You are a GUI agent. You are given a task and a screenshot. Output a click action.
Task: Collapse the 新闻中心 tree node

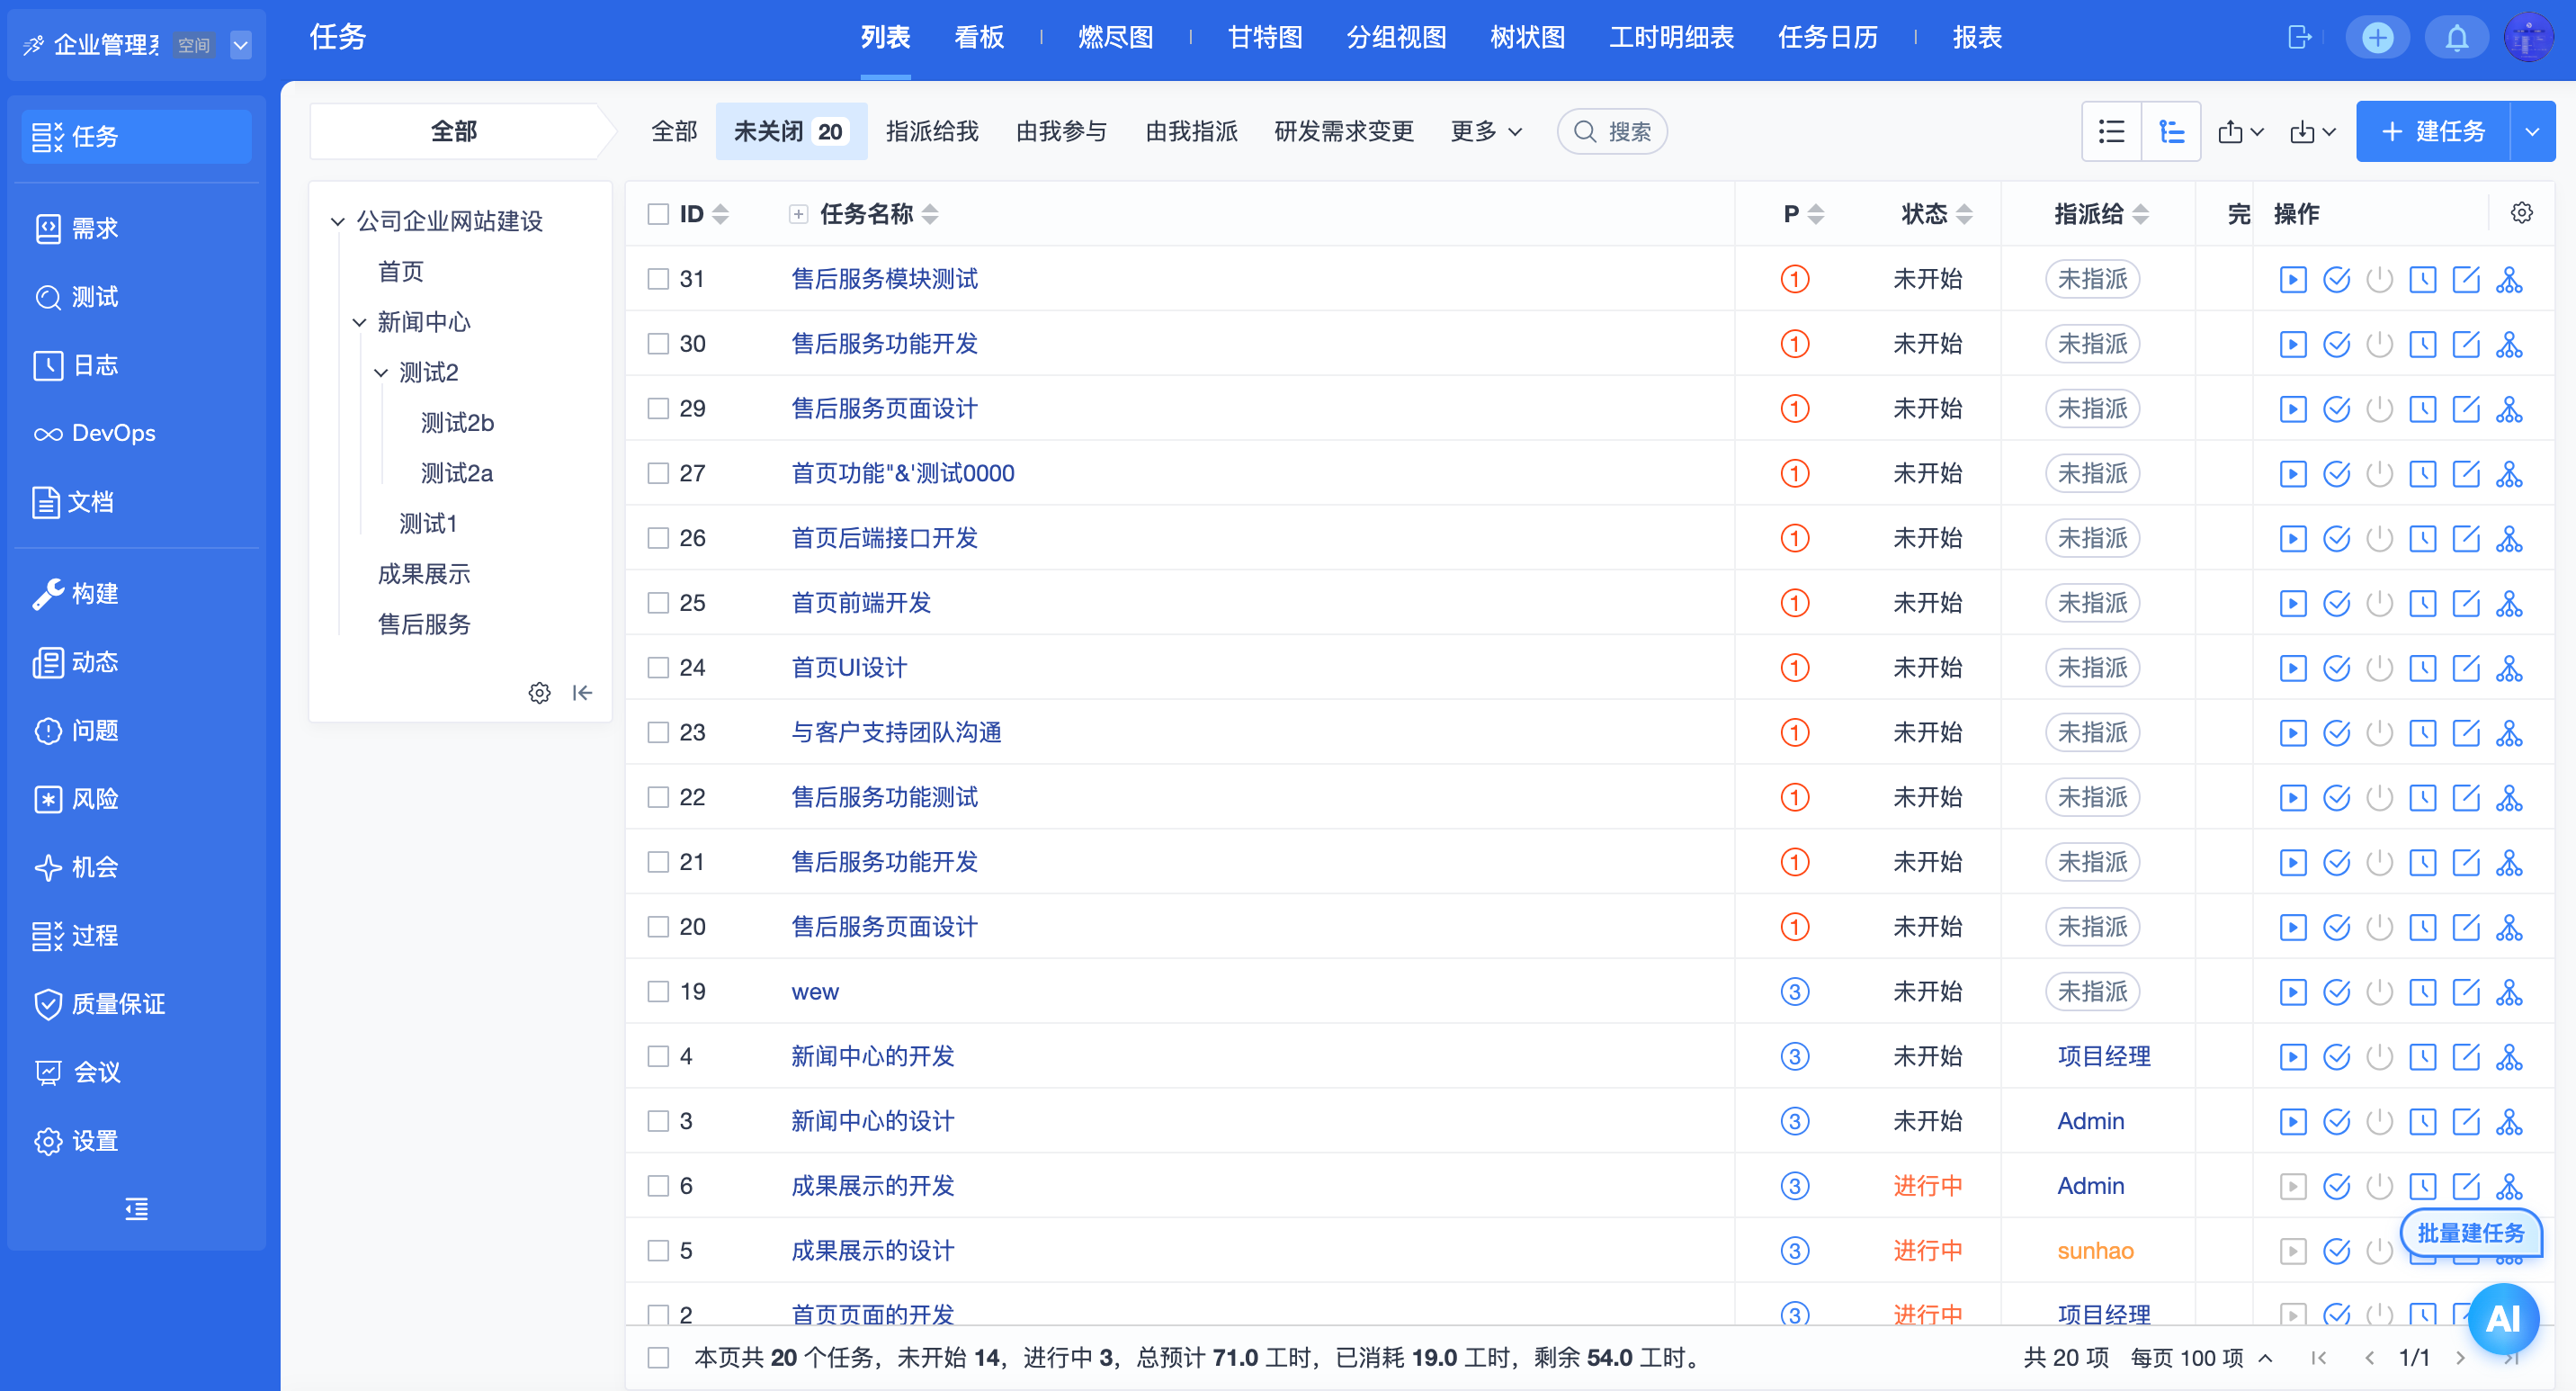click(360, 322)
